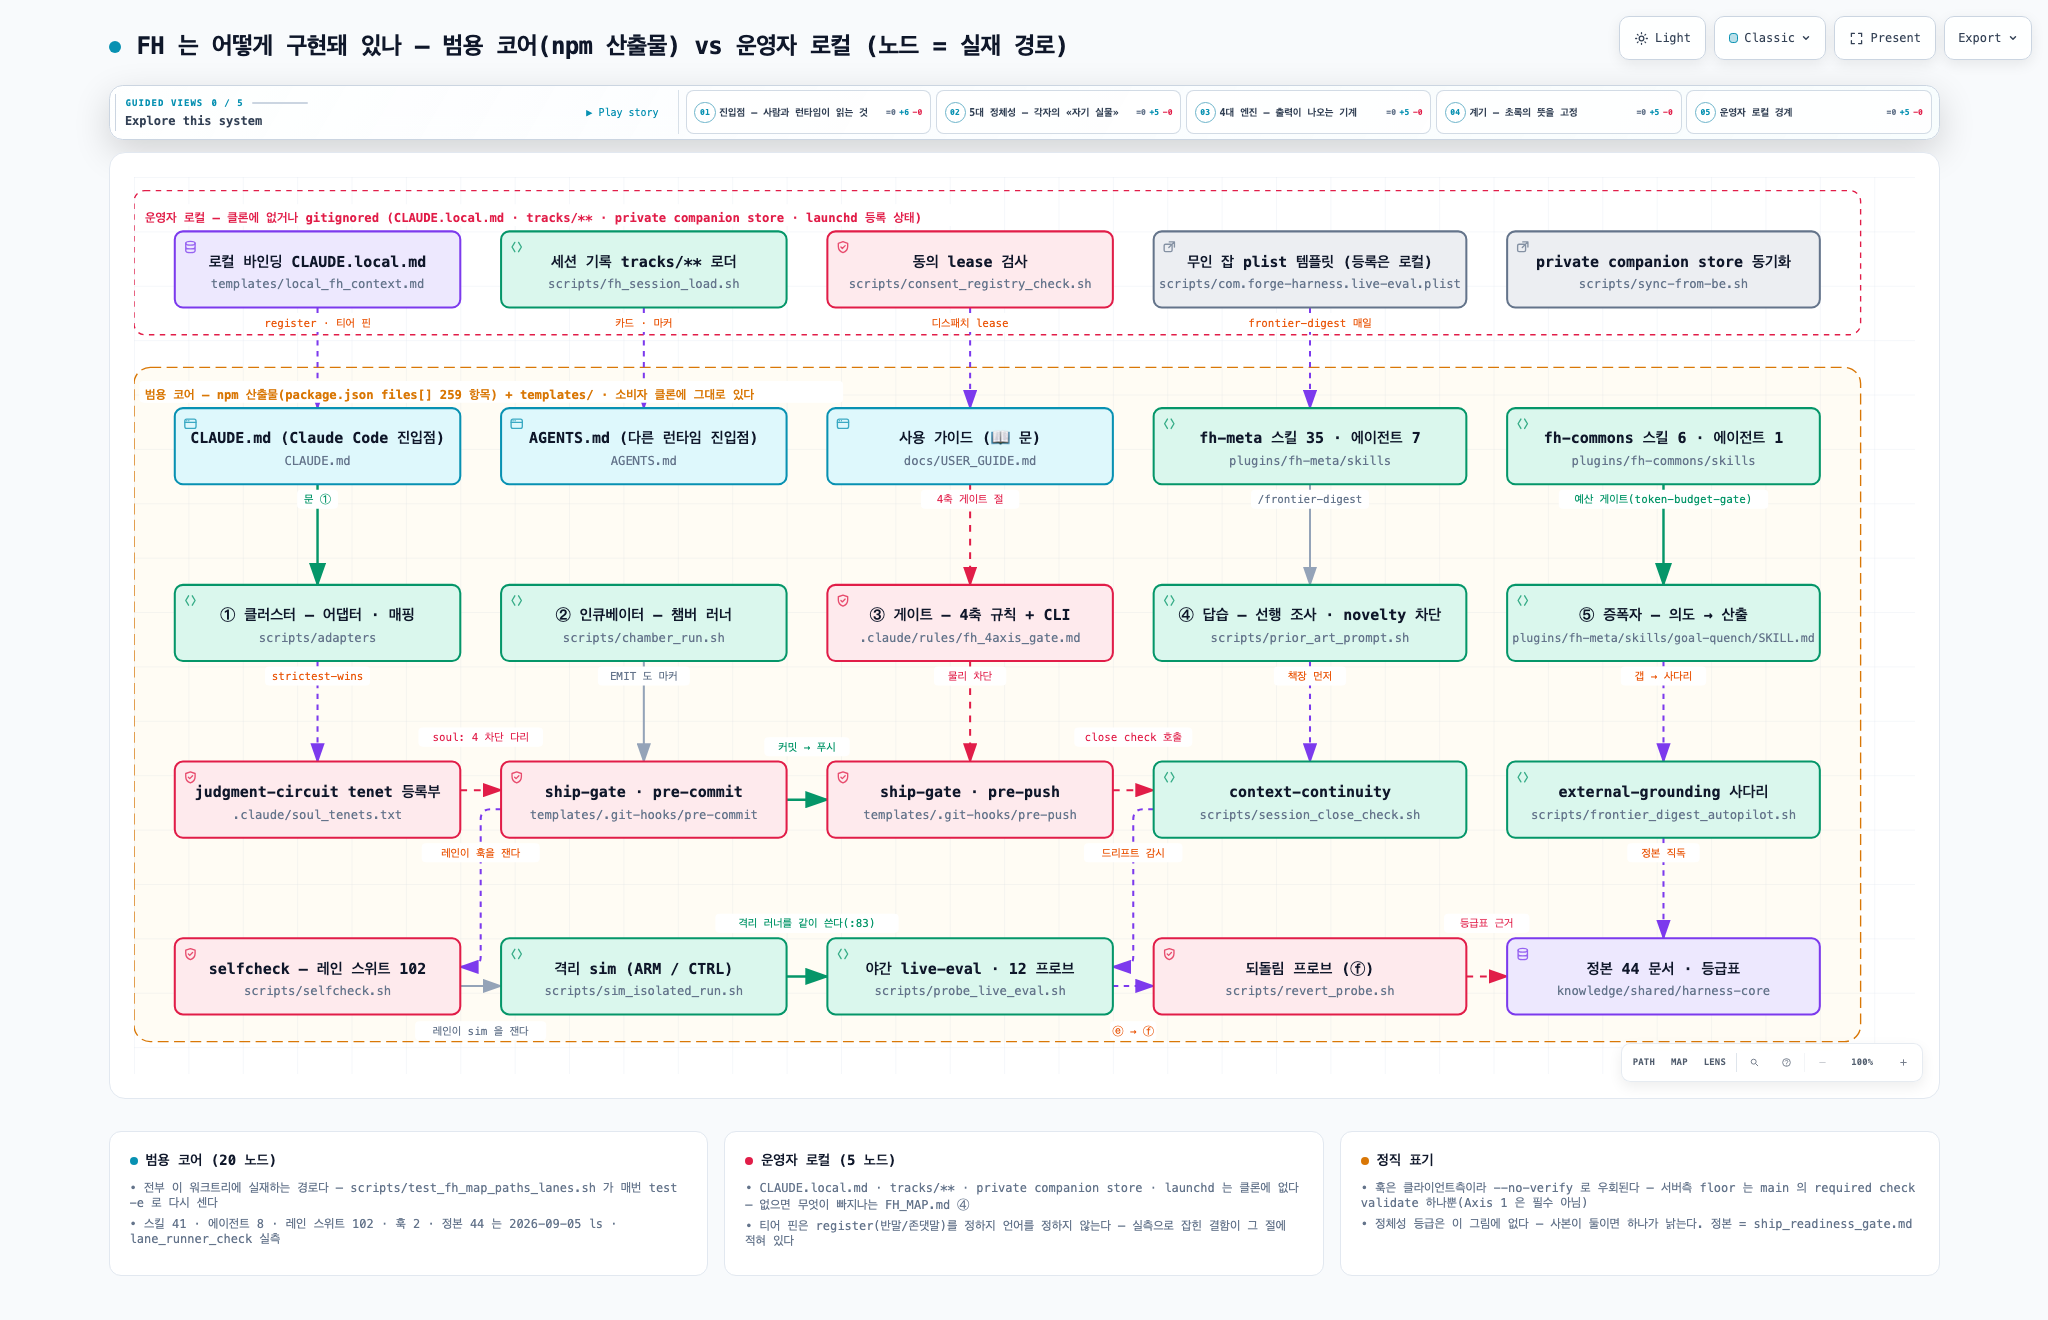This screenshot has height=1320, width=2048.
Task: Select guided view 05 운영자 로컬 경계
Action: coord(1808,112)
